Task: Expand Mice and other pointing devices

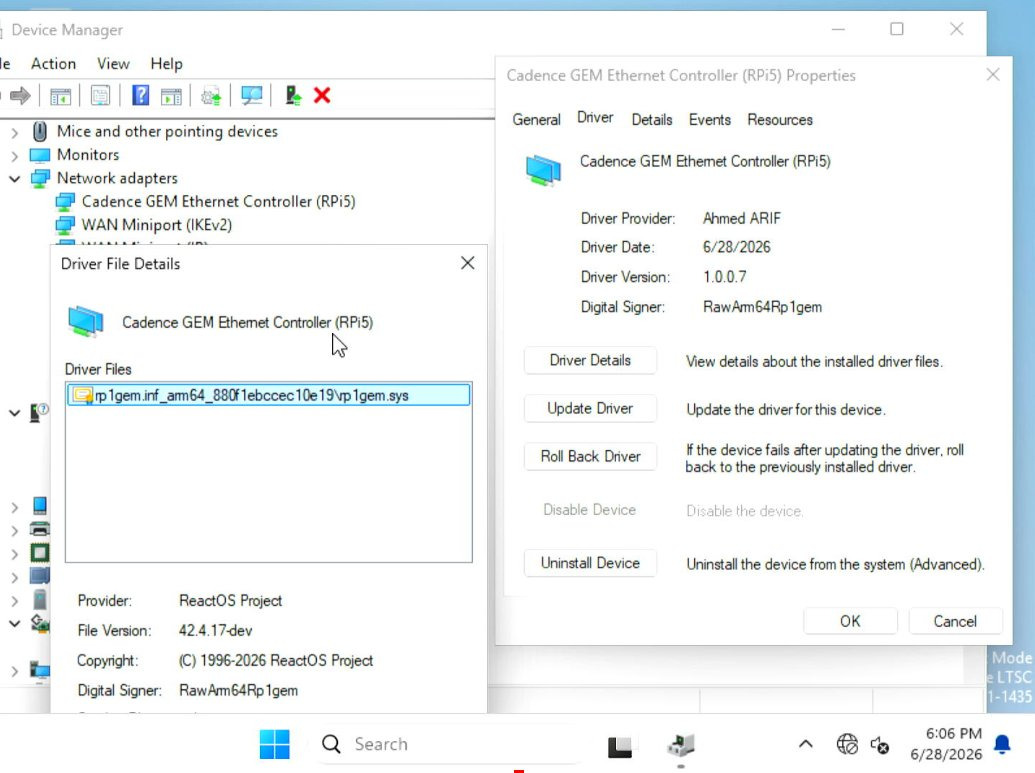Action: (15, 133)
